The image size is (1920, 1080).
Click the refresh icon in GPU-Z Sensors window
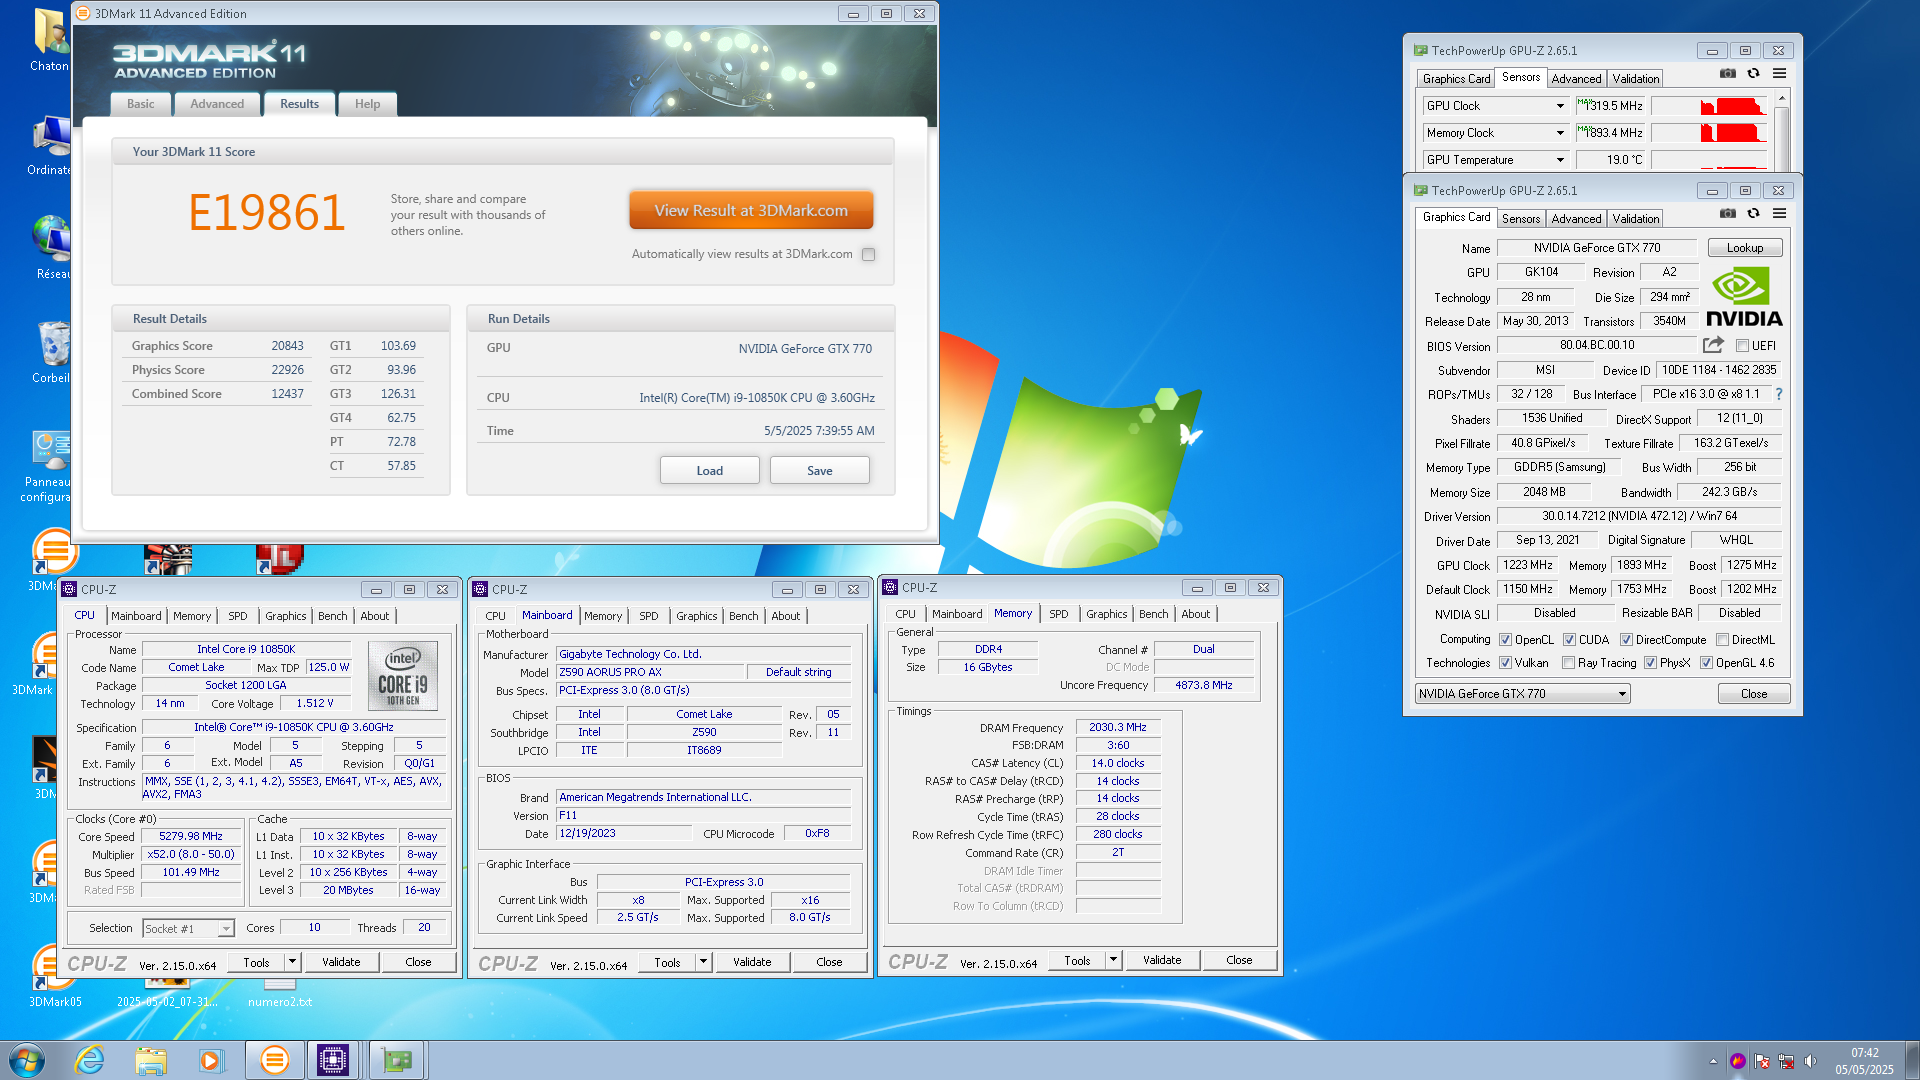tap(1753, 74)
